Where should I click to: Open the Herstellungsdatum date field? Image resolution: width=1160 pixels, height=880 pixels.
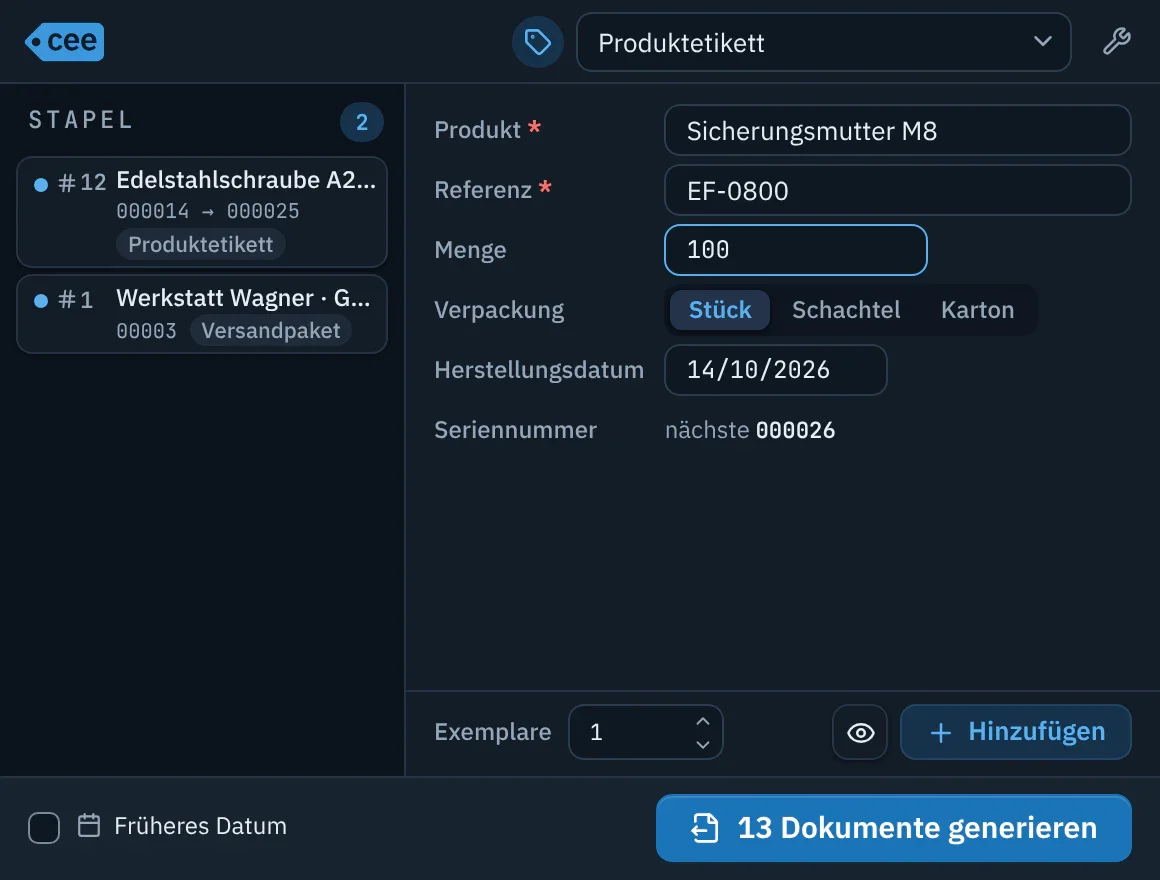point(775,370)
